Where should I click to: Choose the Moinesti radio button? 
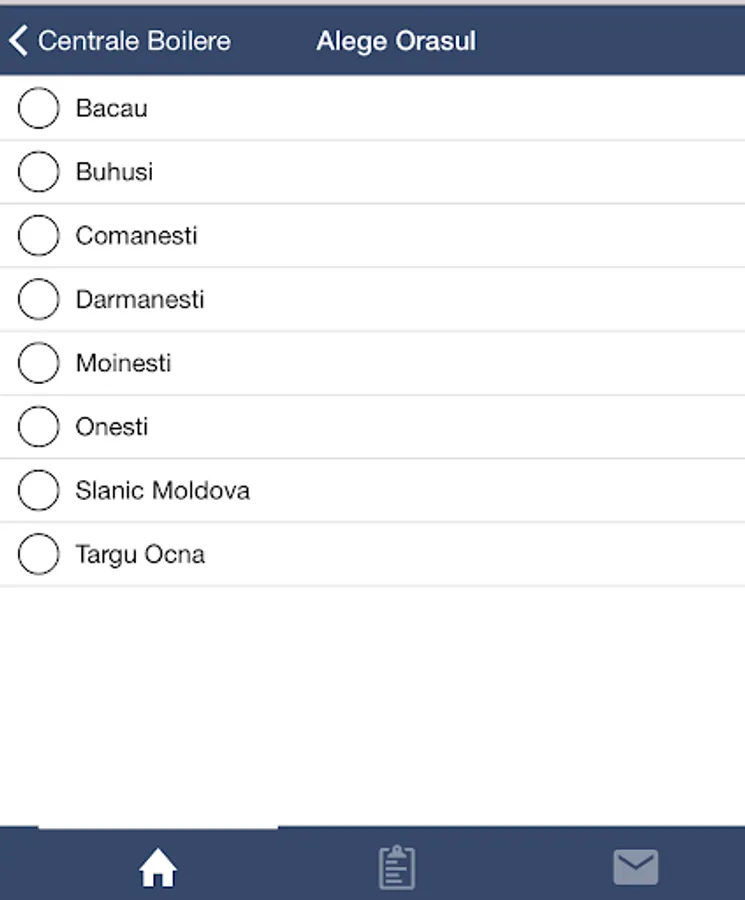39,363
